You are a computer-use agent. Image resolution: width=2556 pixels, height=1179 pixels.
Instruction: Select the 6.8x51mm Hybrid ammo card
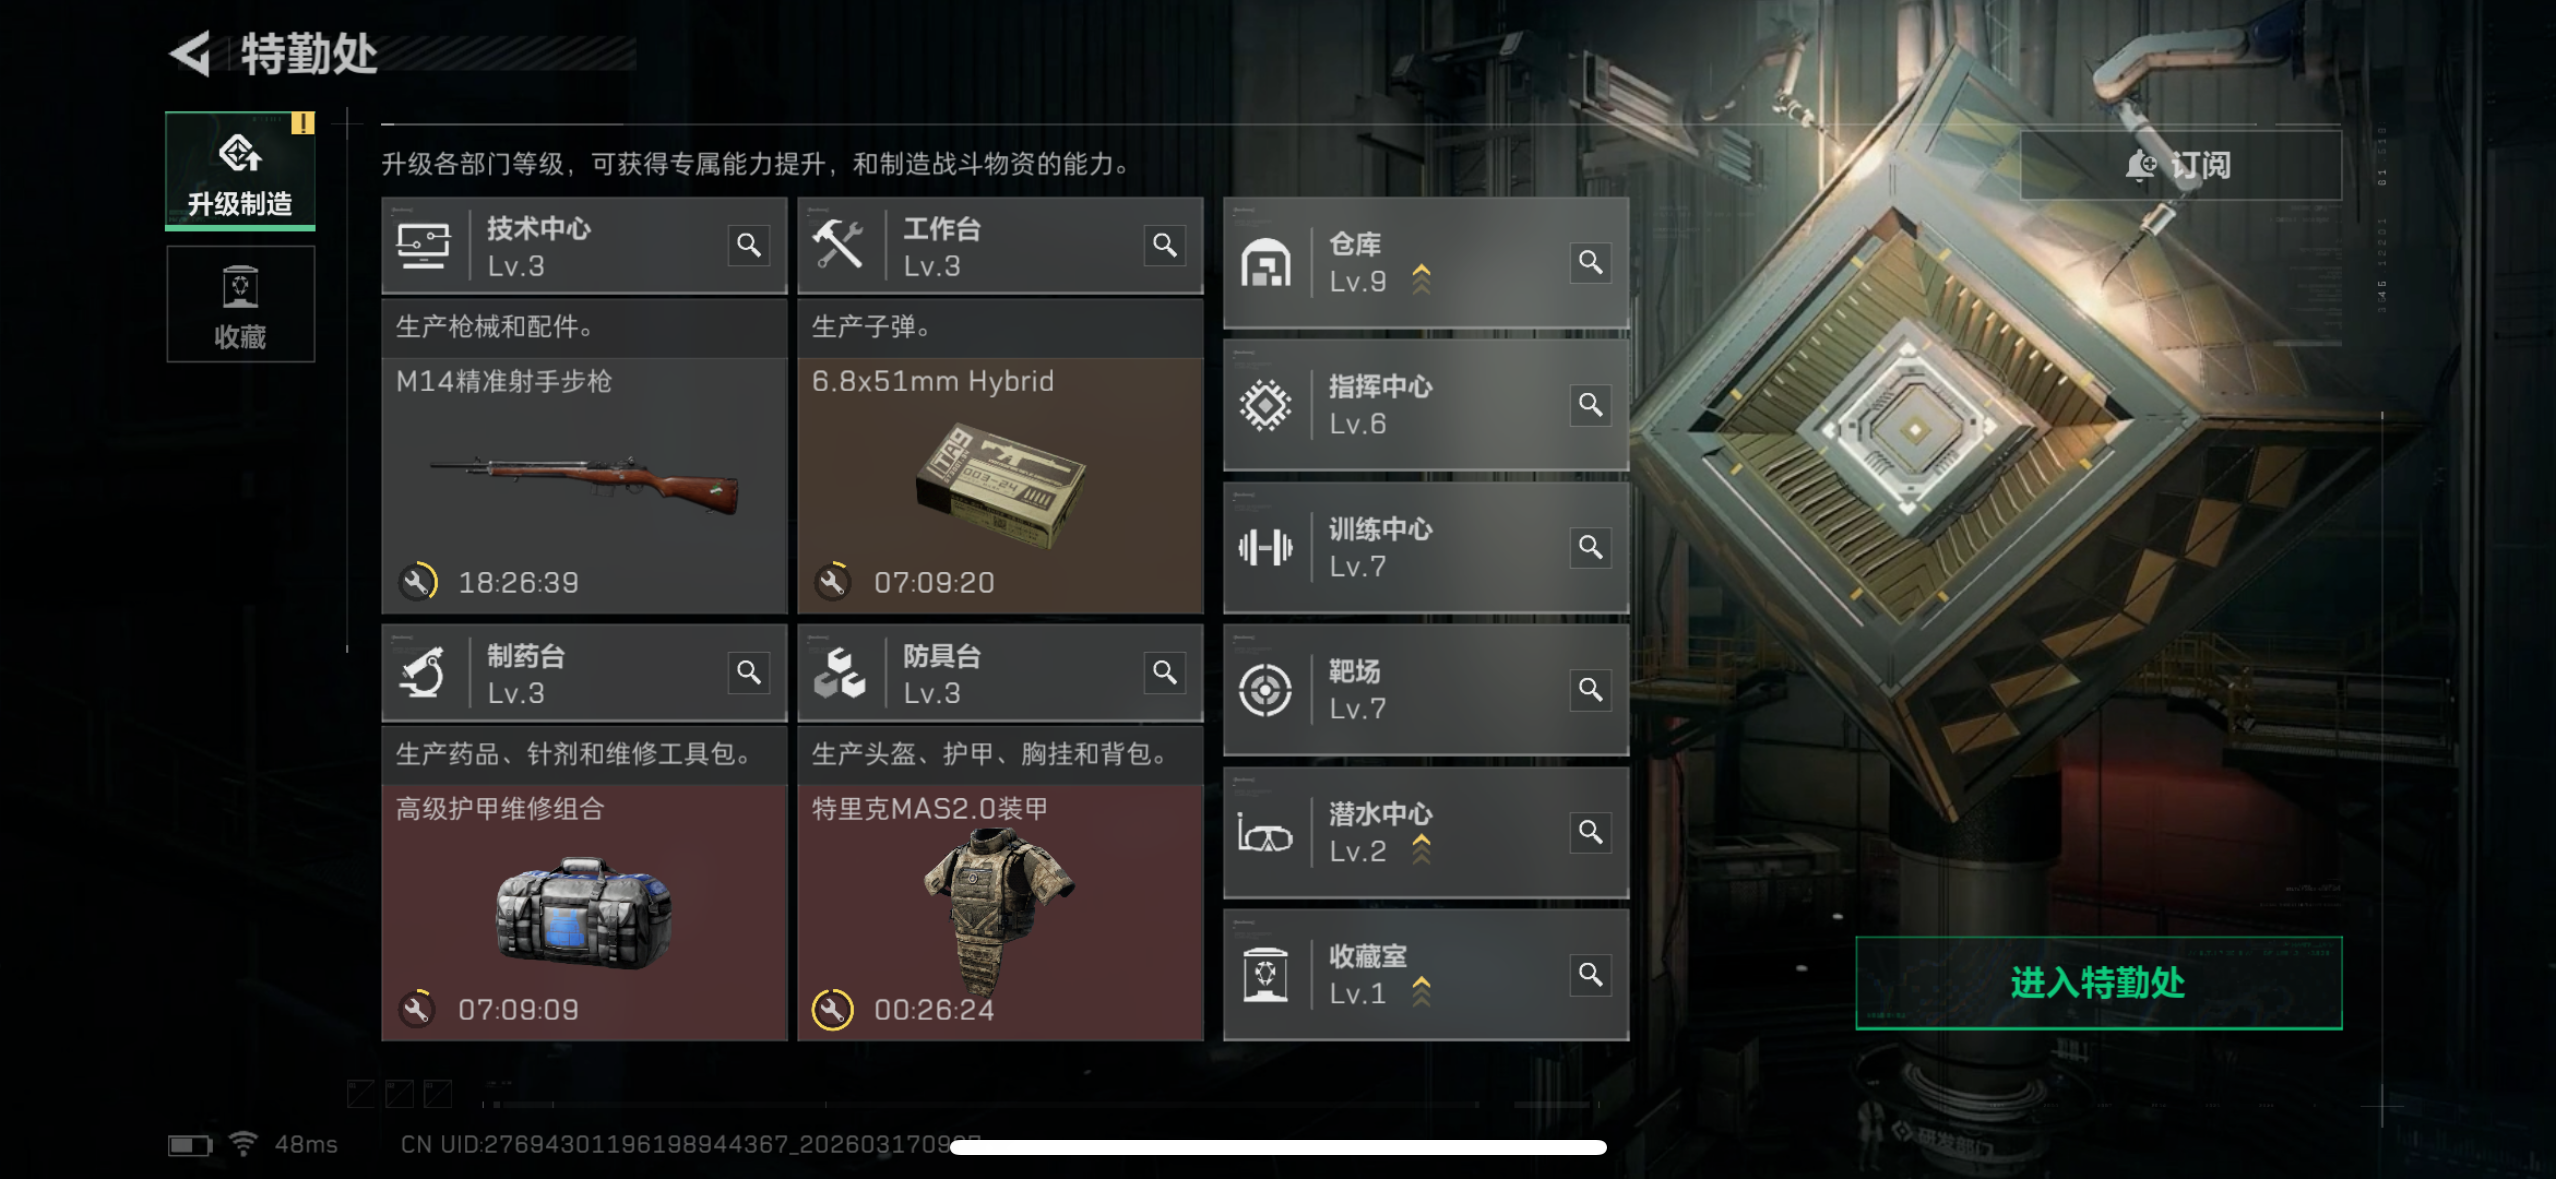coord(1000,486)
